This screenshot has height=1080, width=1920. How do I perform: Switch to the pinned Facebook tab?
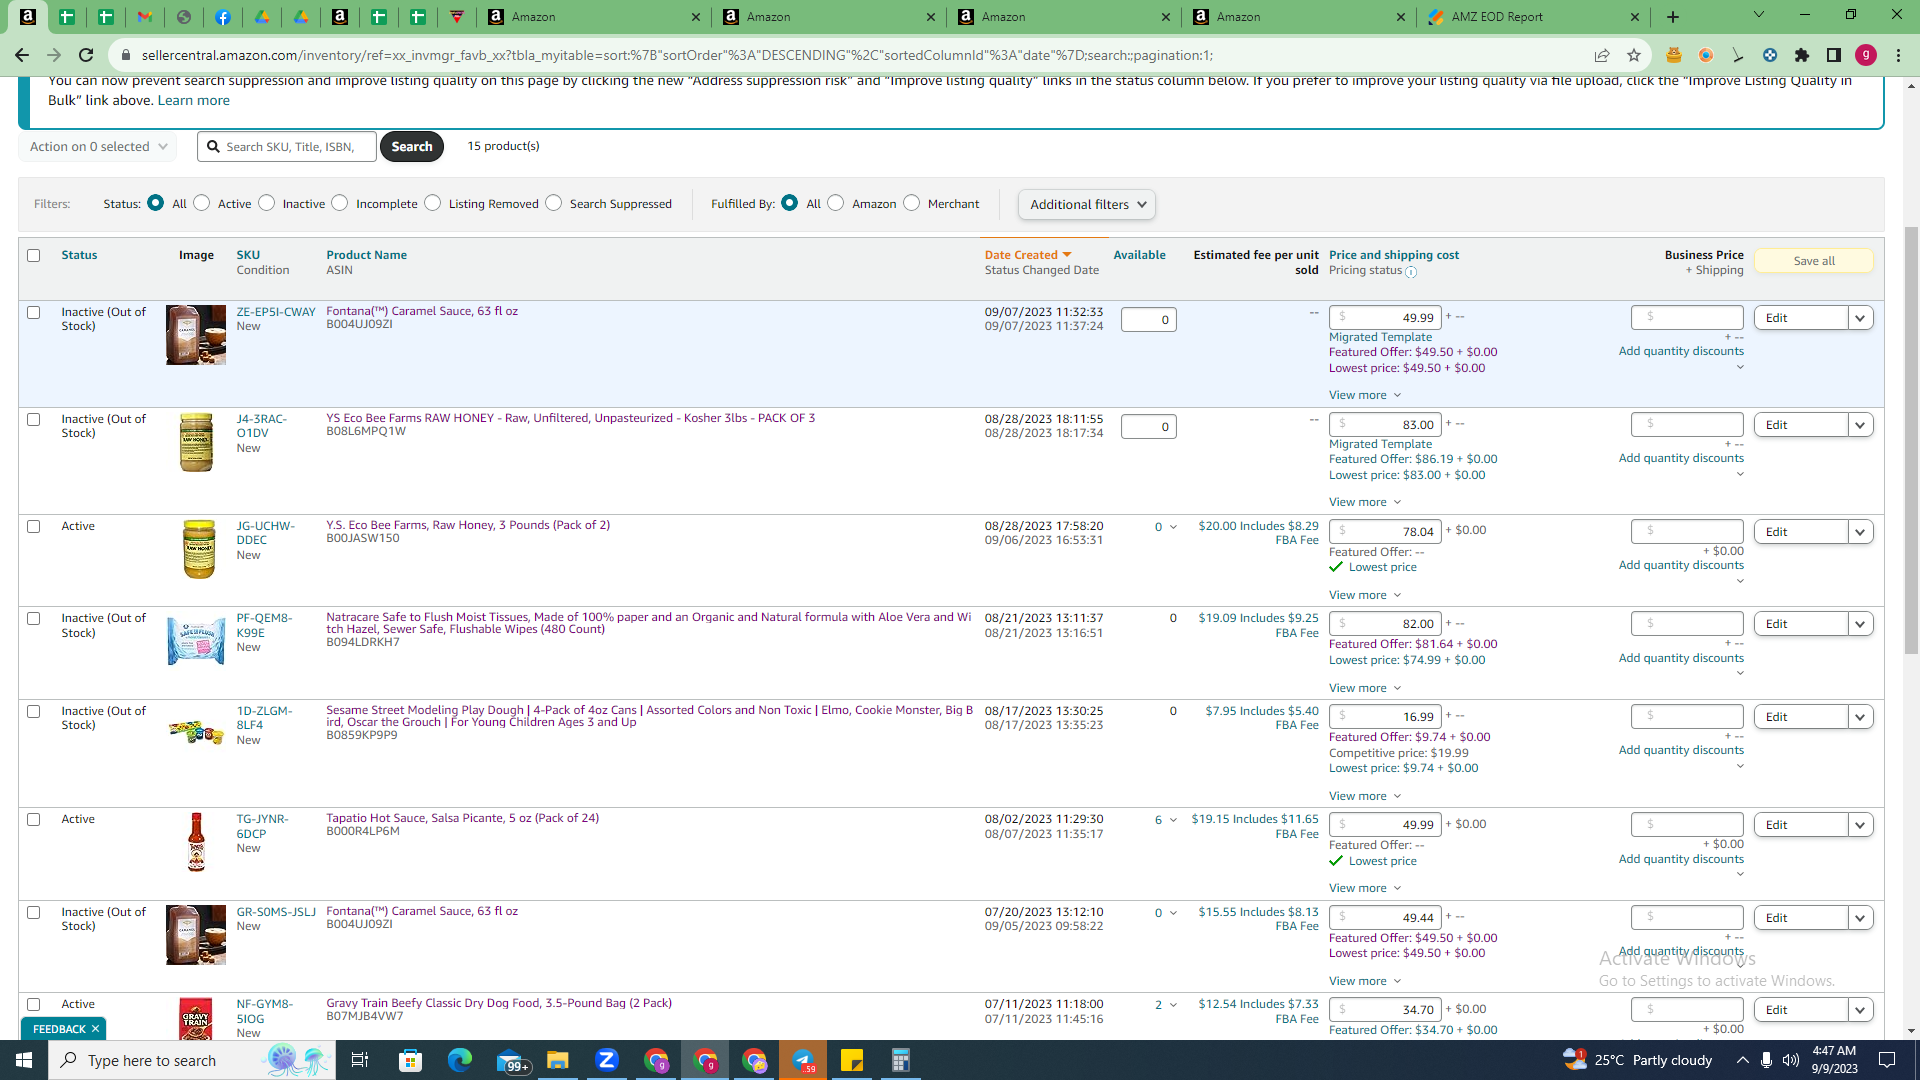click(223, 17)
